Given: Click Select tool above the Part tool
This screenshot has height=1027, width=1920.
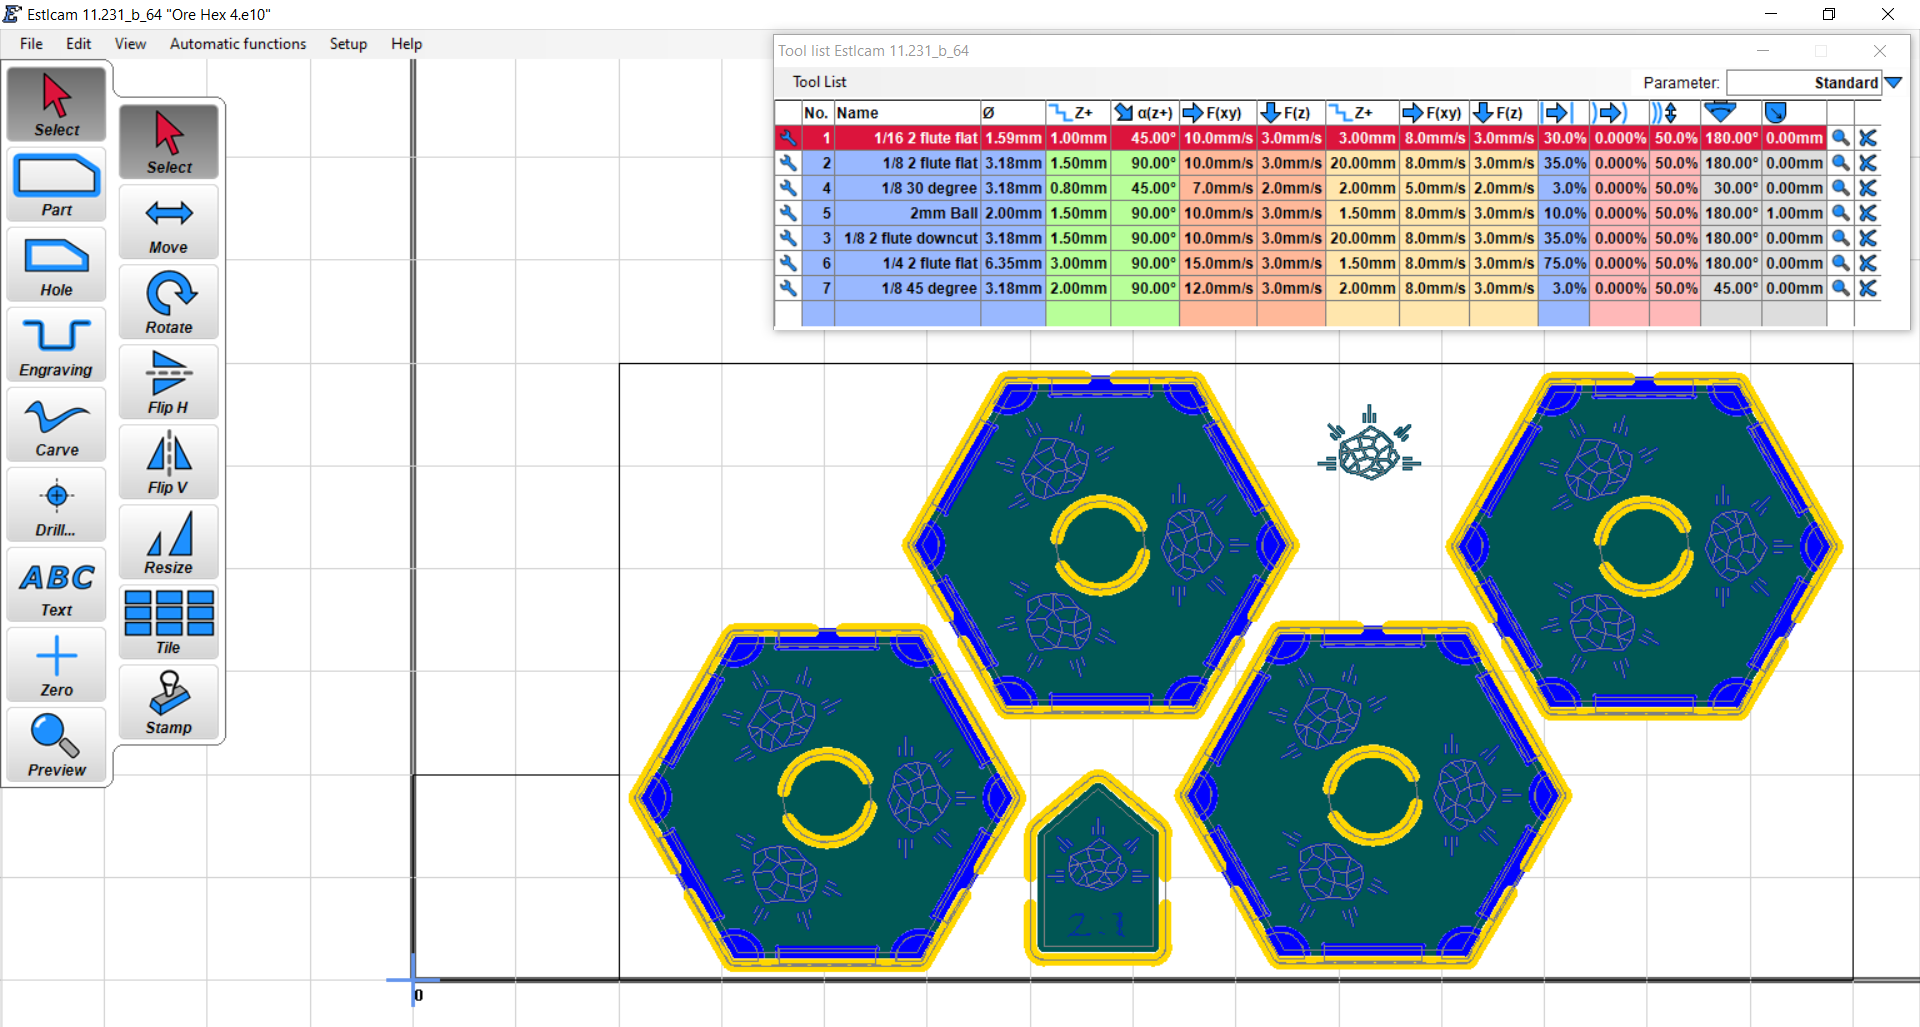Looking at the screenshot, I should click(57, 104).
